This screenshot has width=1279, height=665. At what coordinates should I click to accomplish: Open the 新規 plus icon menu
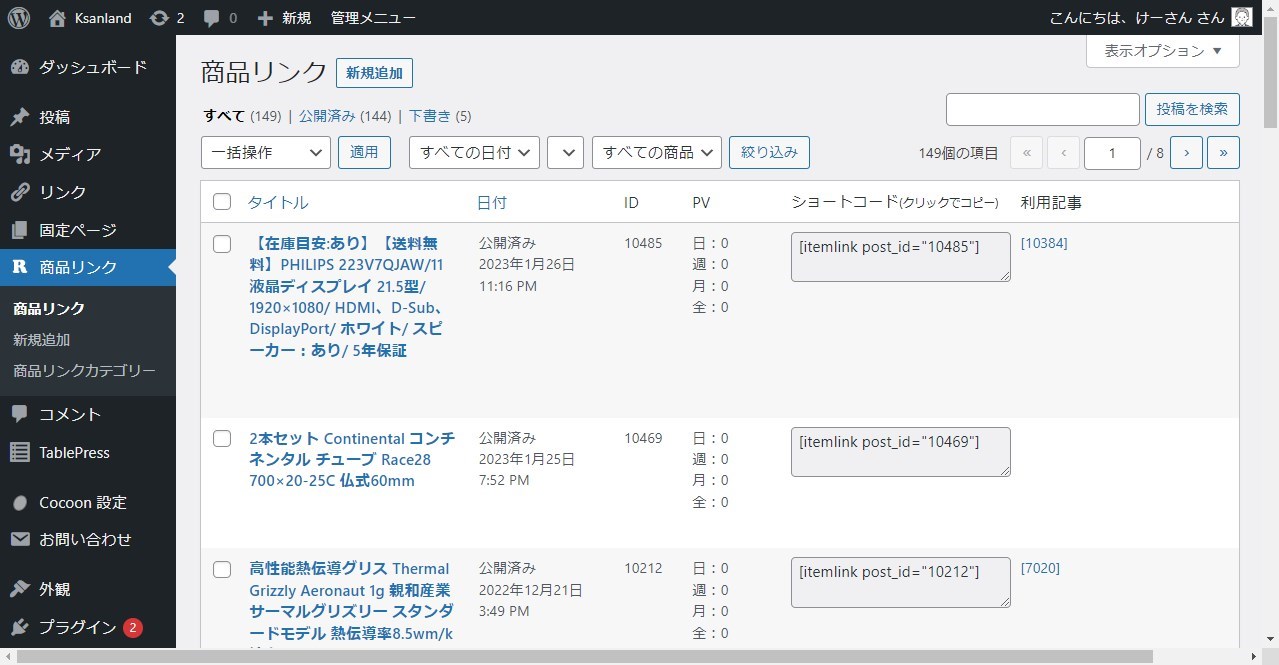coord(263,17)
